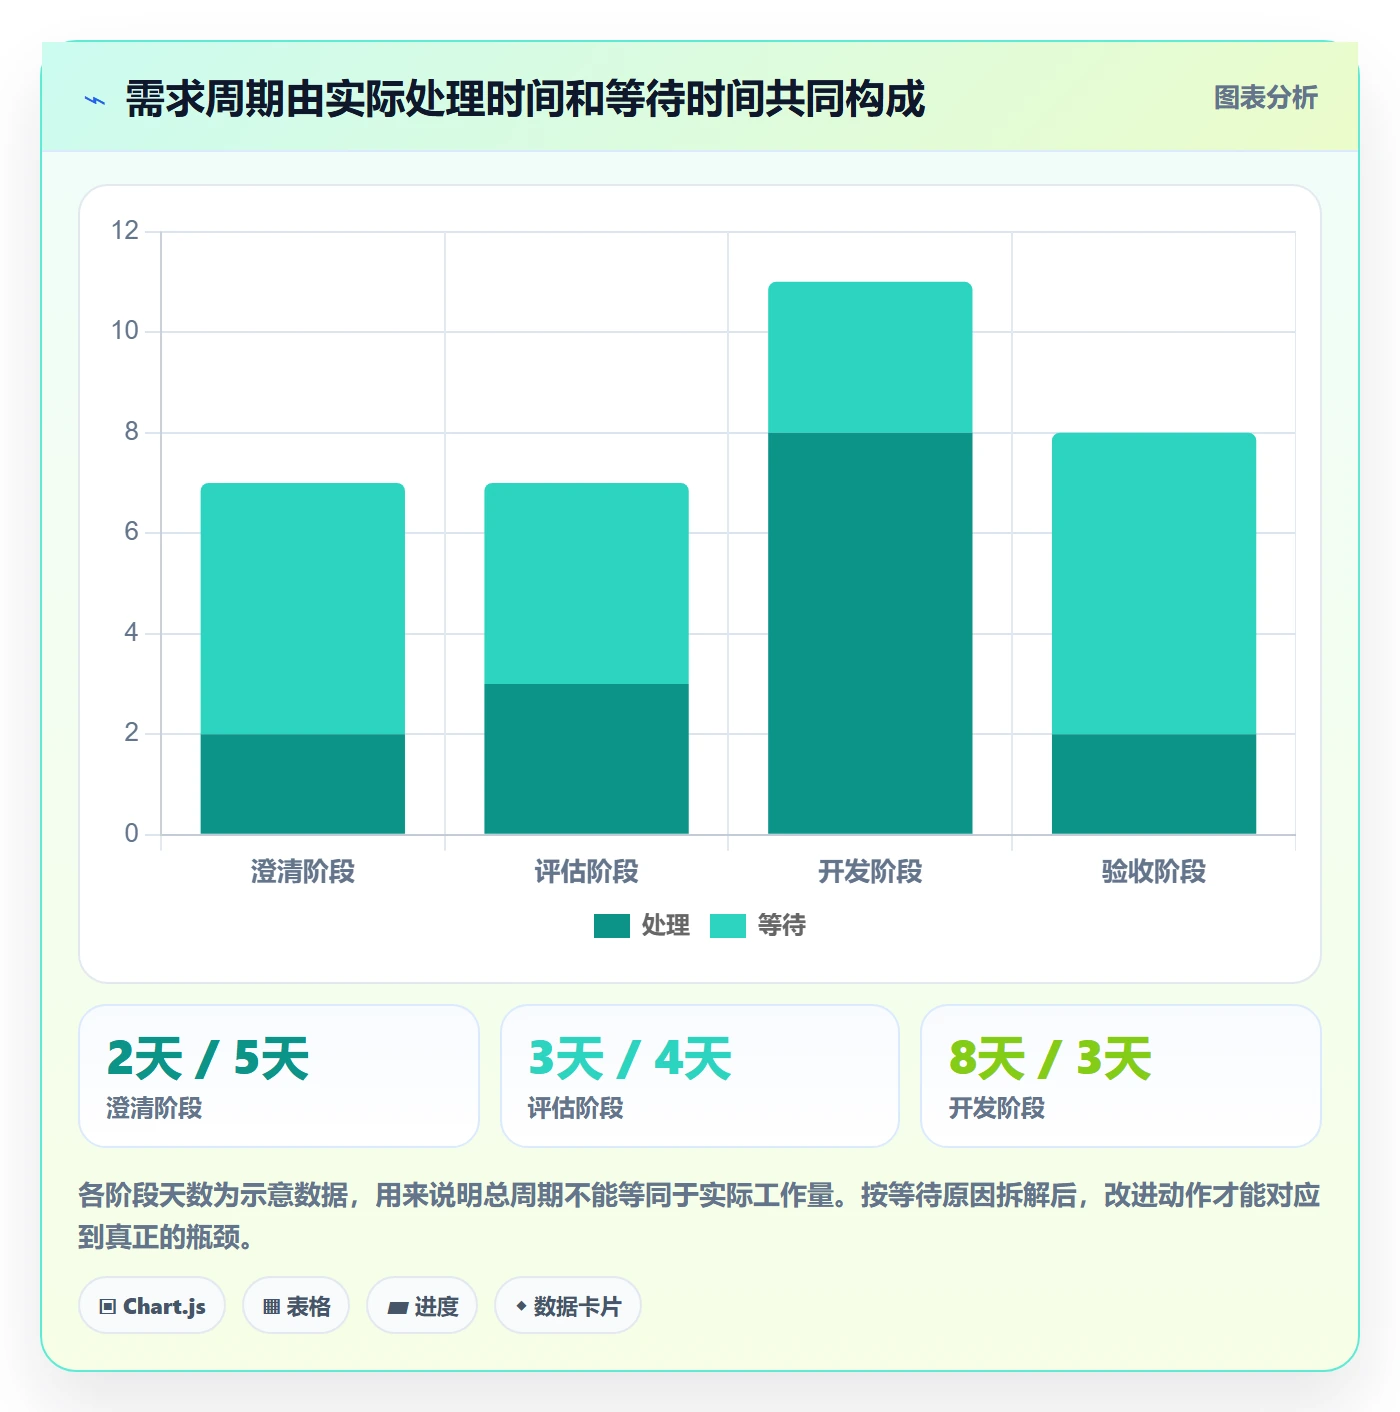Click the lightning bolt icon beside title

coord(95,100)
